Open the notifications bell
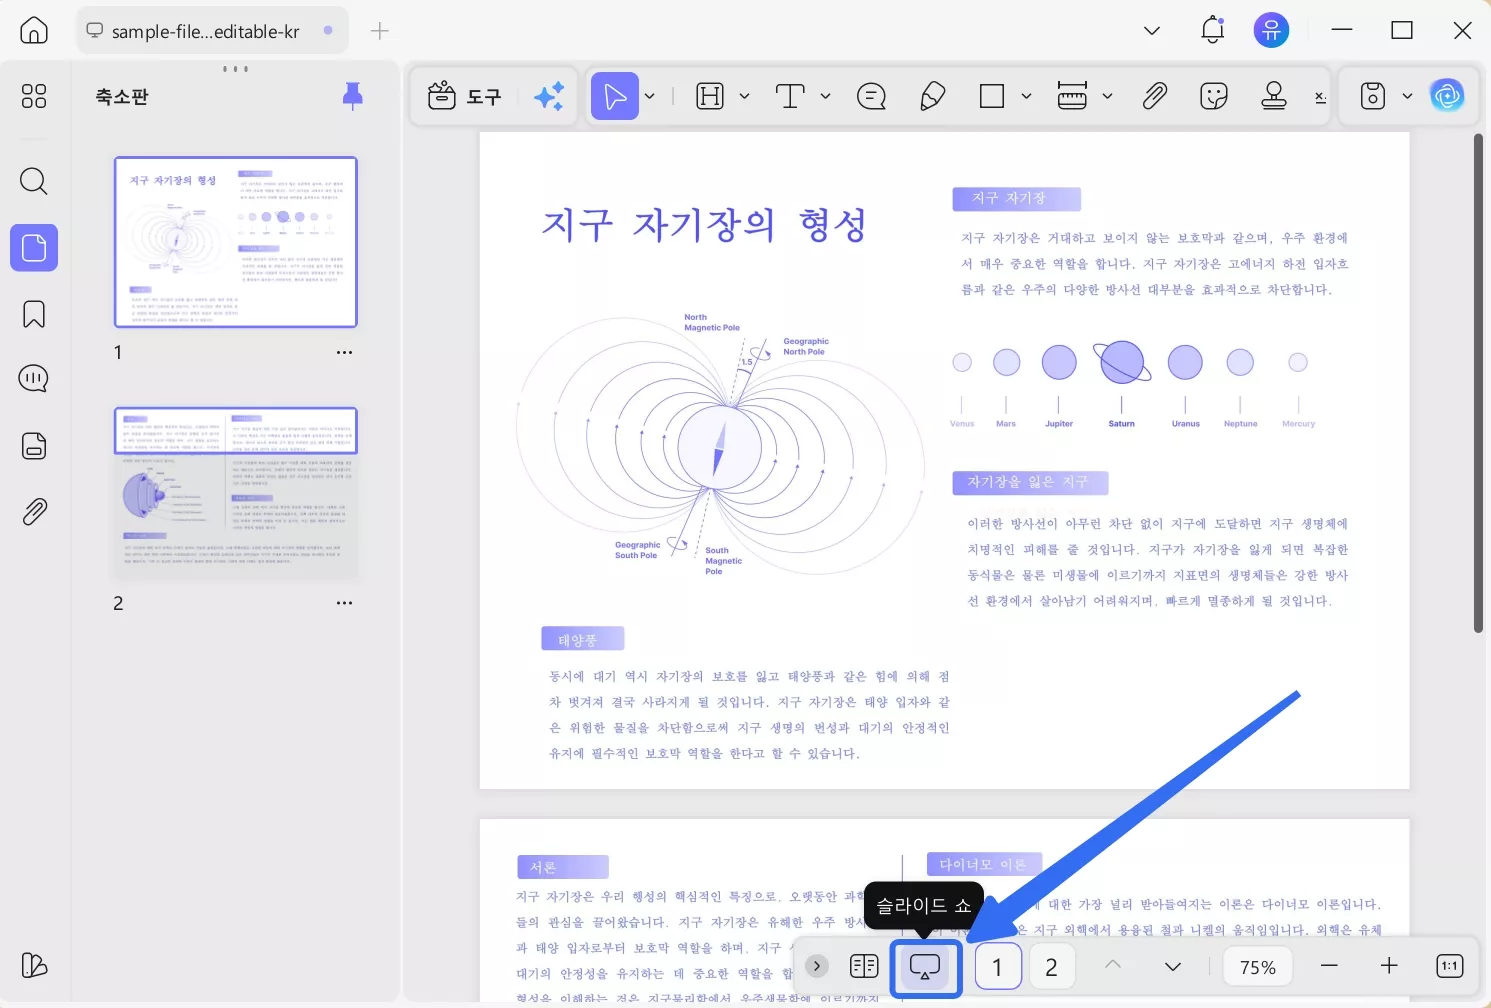 coord(1212,30)
